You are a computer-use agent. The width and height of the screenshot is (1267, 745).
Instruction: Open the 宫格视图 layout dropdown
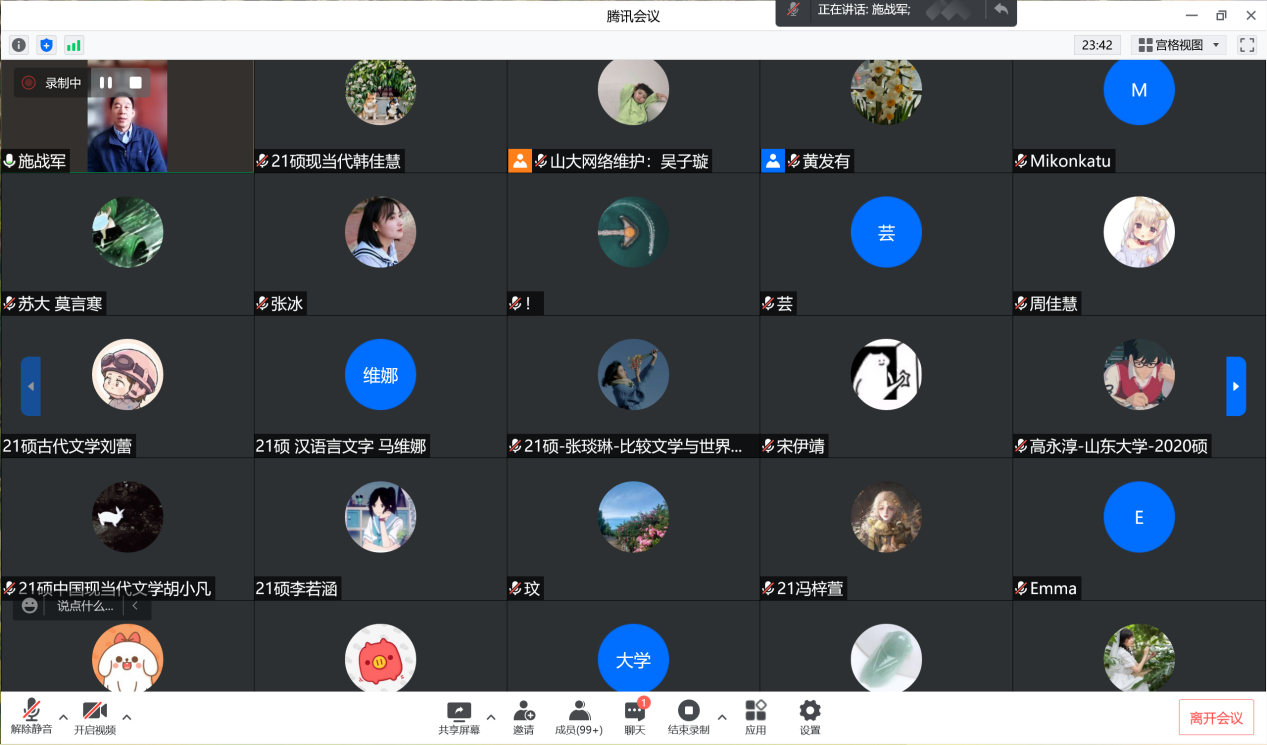tap(1180, 45)
